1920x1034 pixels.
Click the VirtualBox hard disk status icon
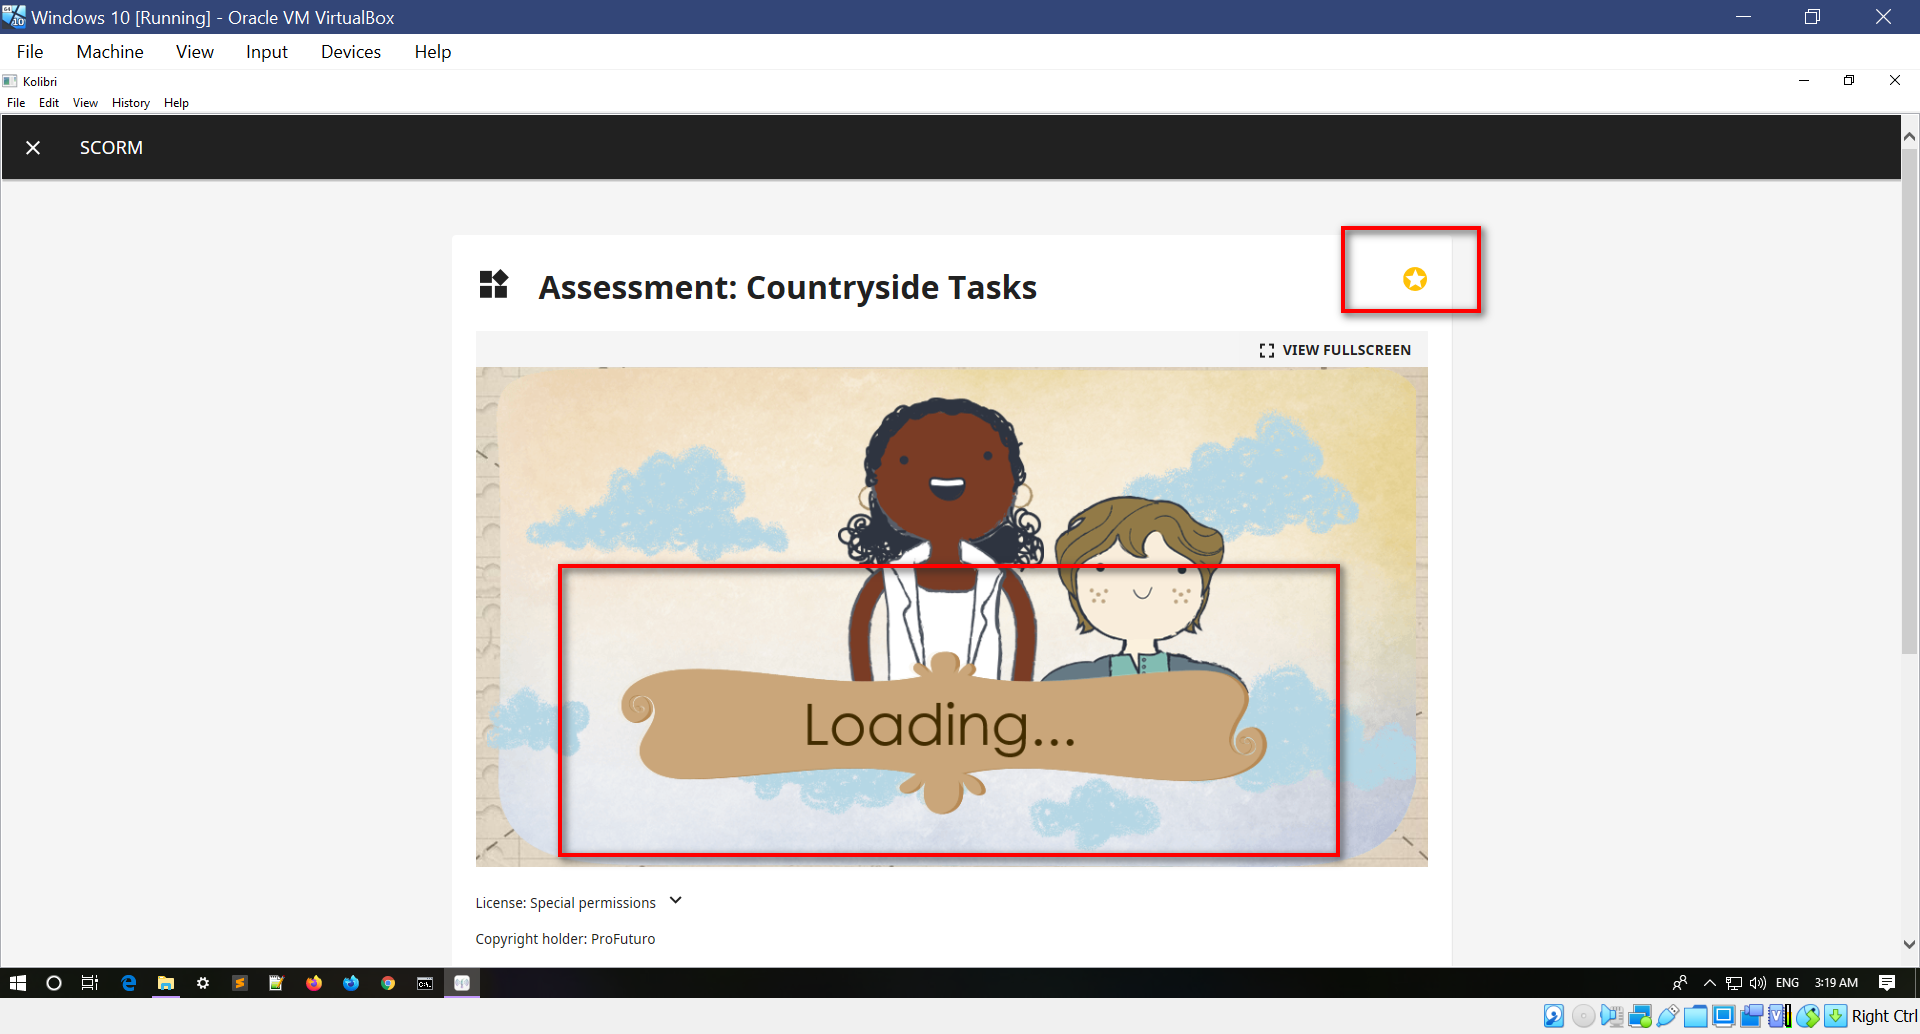tap(1554, 1016)
